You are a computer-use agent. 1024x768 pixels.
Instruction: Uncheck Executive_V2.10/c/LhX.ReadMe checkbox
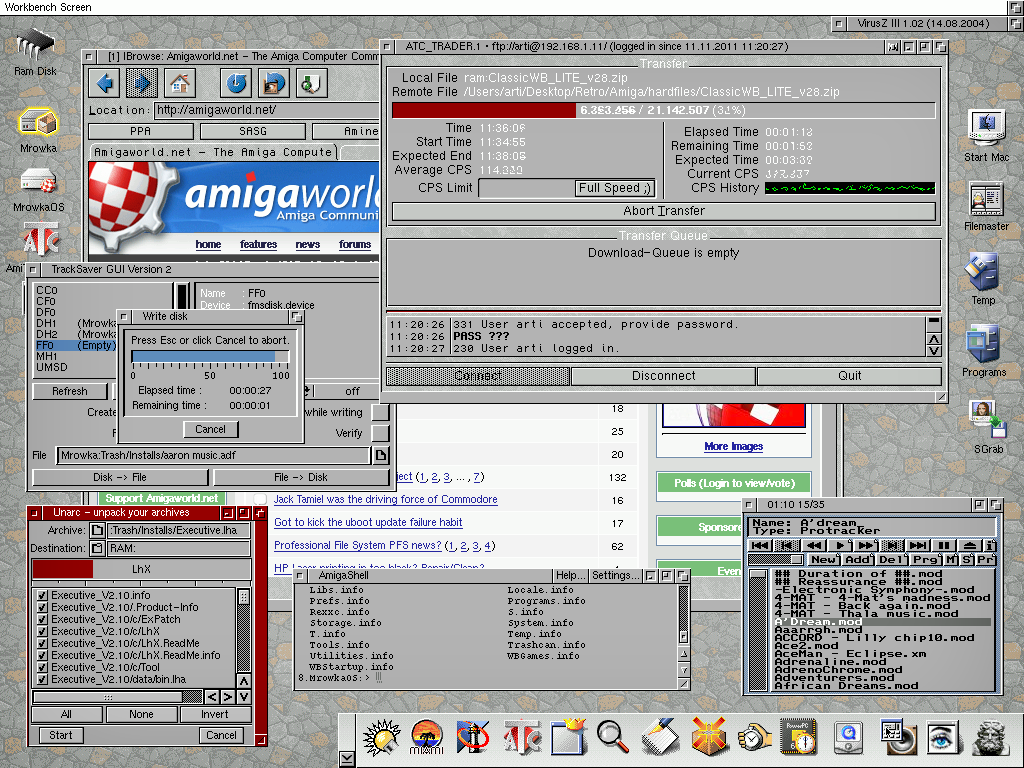pos(42,643)
